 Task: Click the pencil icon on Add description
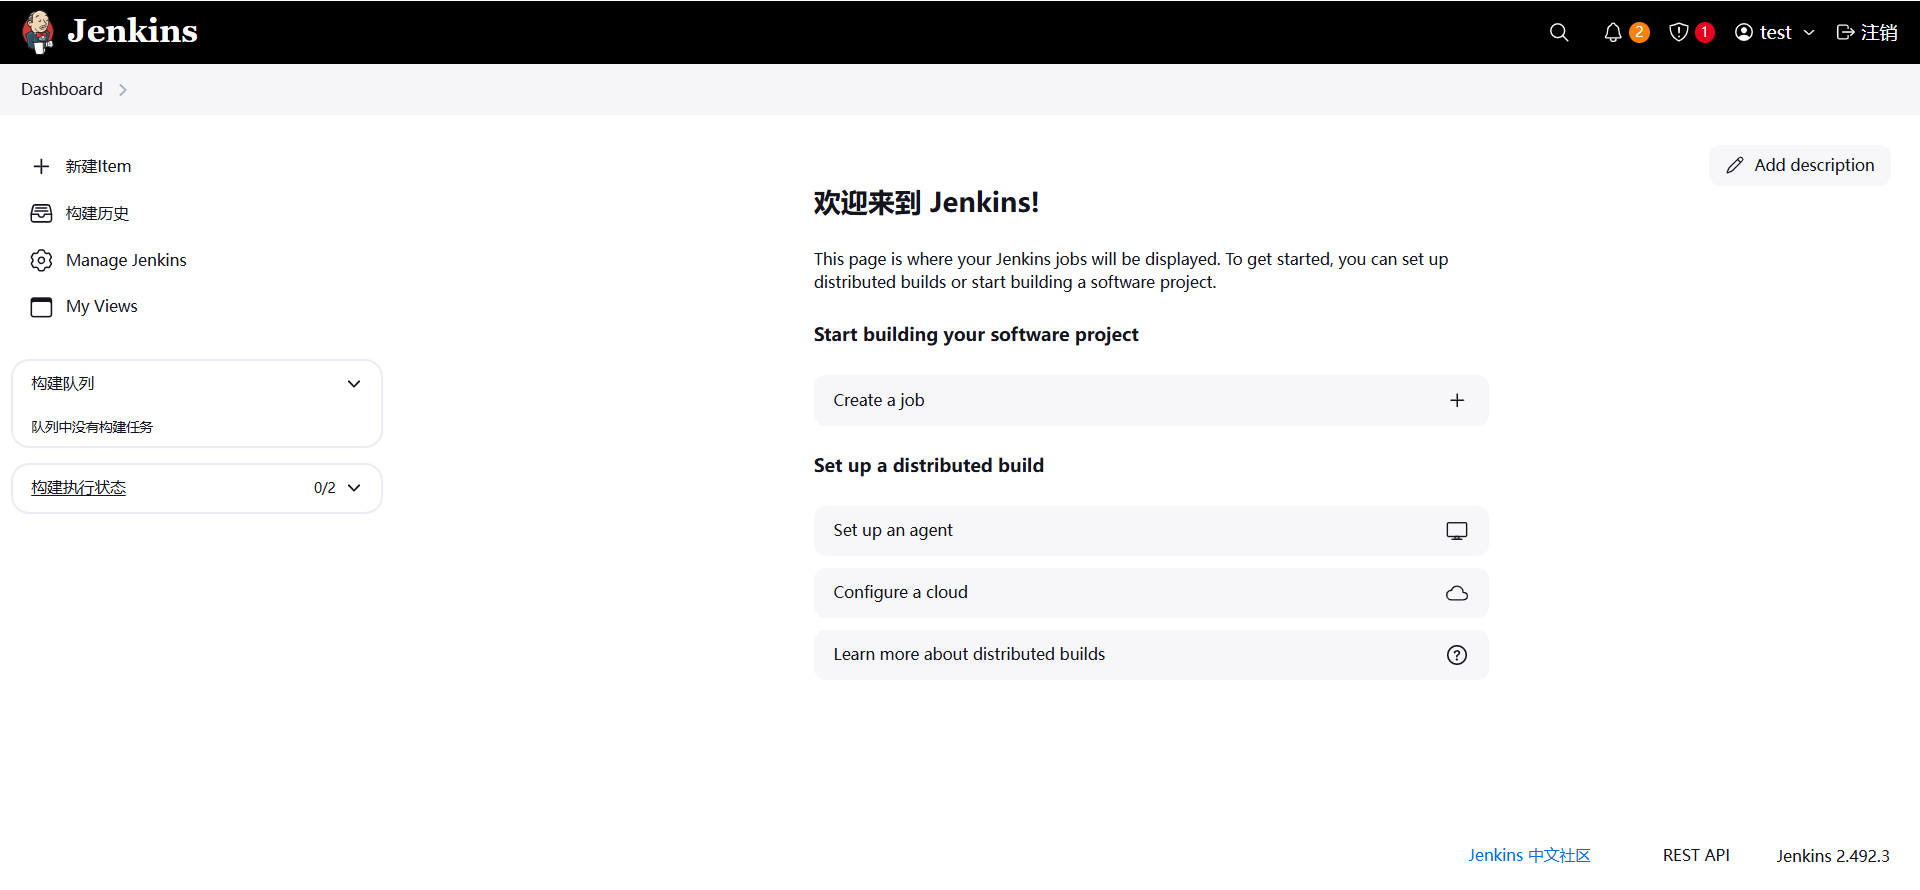(x=1735, y=165)
